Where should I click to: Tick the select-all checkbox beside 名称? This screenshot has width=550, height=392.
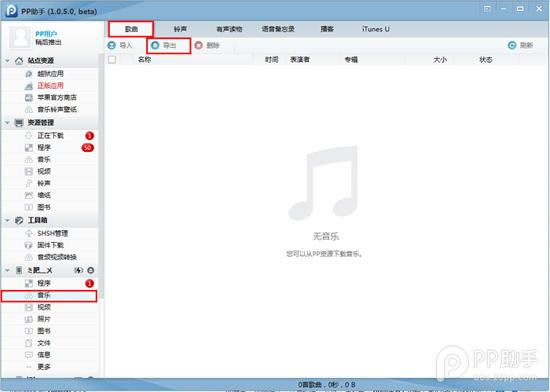(112, 60)
